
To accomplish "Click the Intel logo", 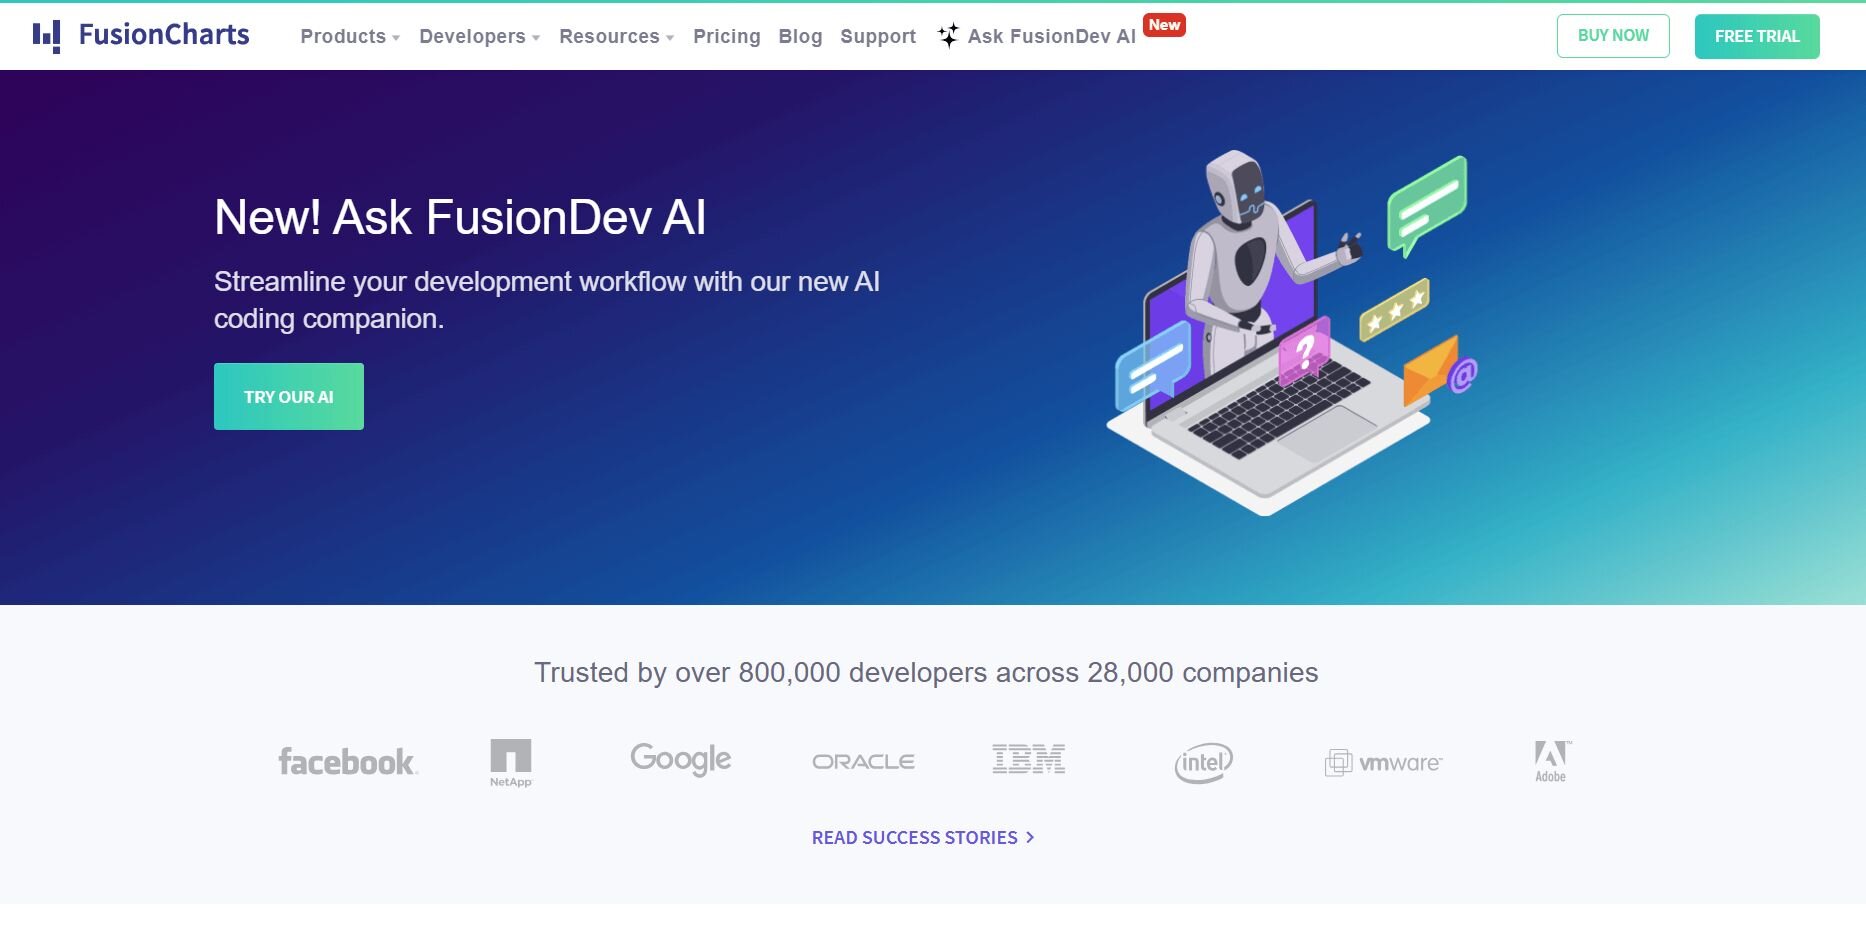I will point(1203,763).
